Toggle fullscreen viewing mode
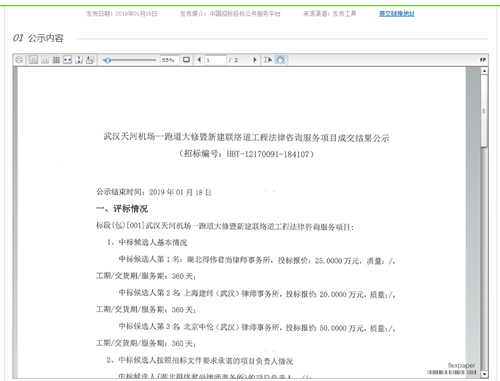 [x=186, y=60]
